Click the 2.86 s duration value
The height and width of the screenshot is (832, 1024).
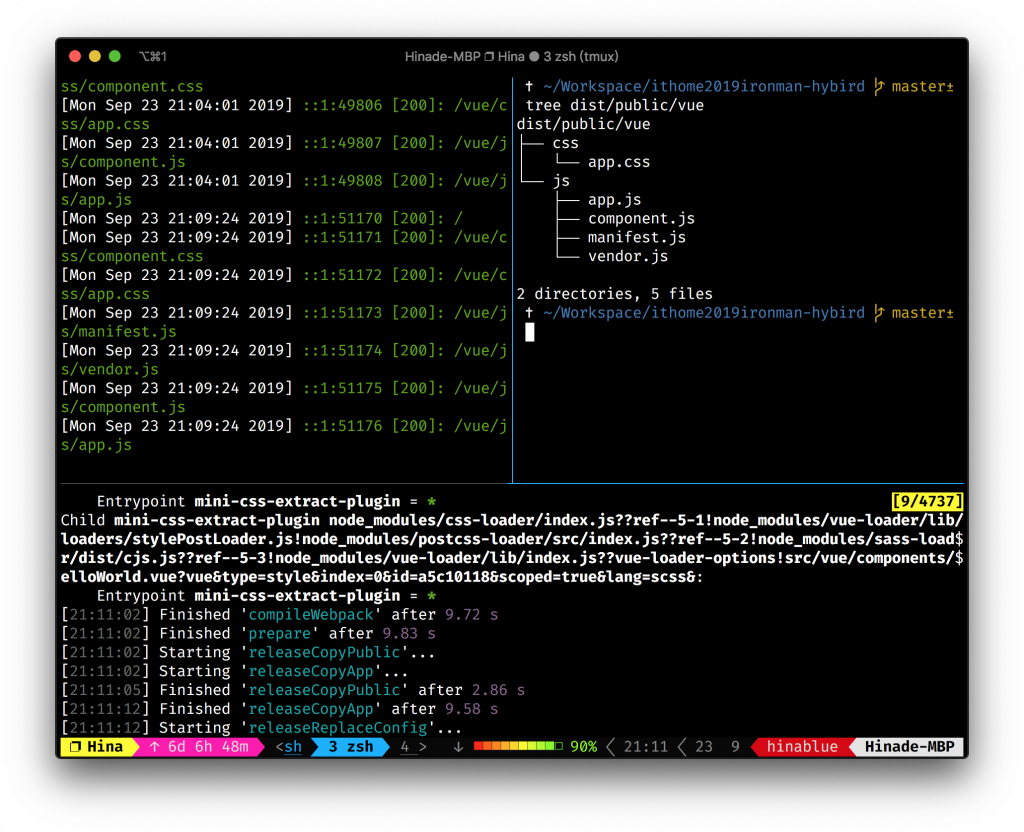coord(498,690)
